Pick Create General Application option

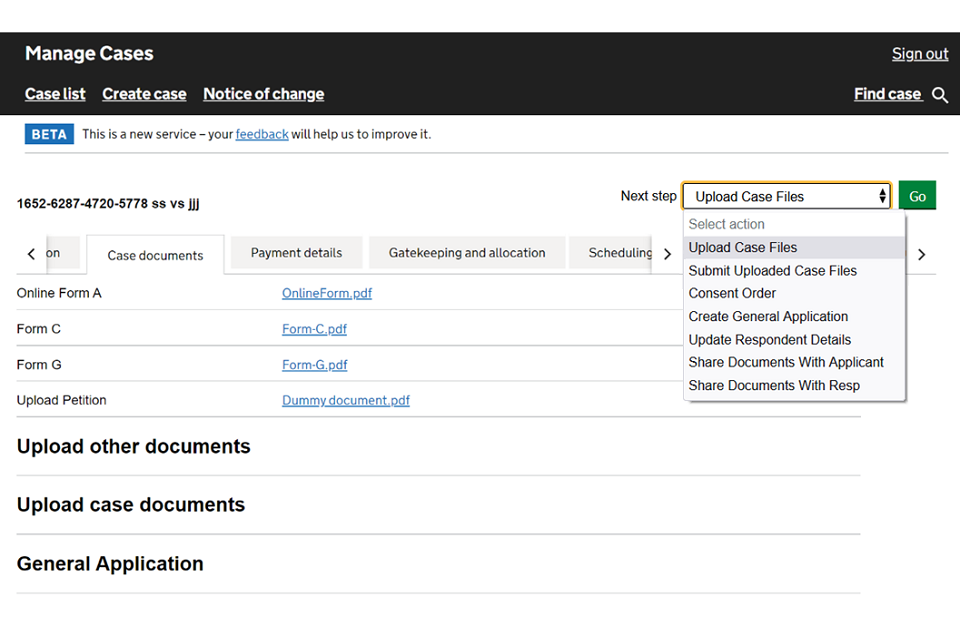pyautogui.click(x=768, y=316)
